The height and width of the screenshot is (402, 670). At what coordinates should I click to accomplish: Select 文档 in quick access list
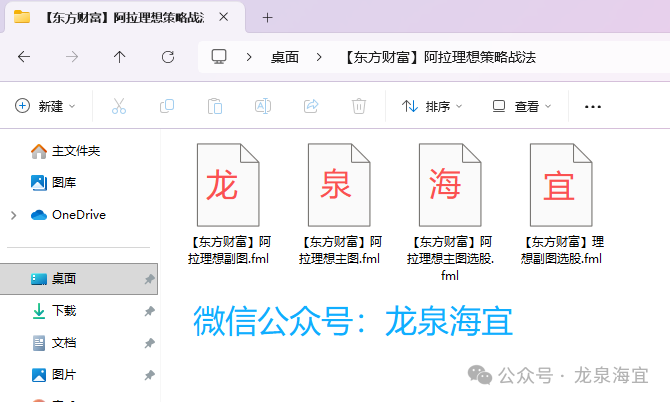tap(64, 343)
